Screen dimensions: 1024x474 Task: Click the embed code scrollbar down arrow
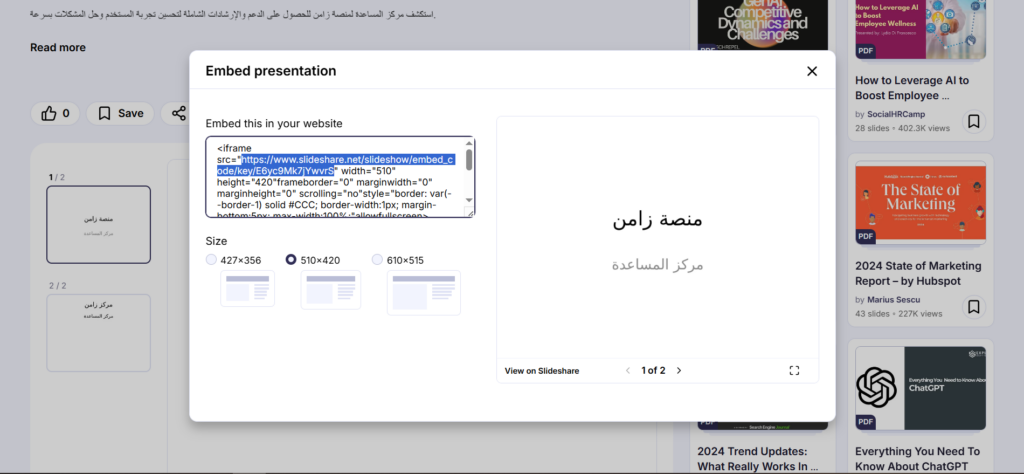[469, 200]
